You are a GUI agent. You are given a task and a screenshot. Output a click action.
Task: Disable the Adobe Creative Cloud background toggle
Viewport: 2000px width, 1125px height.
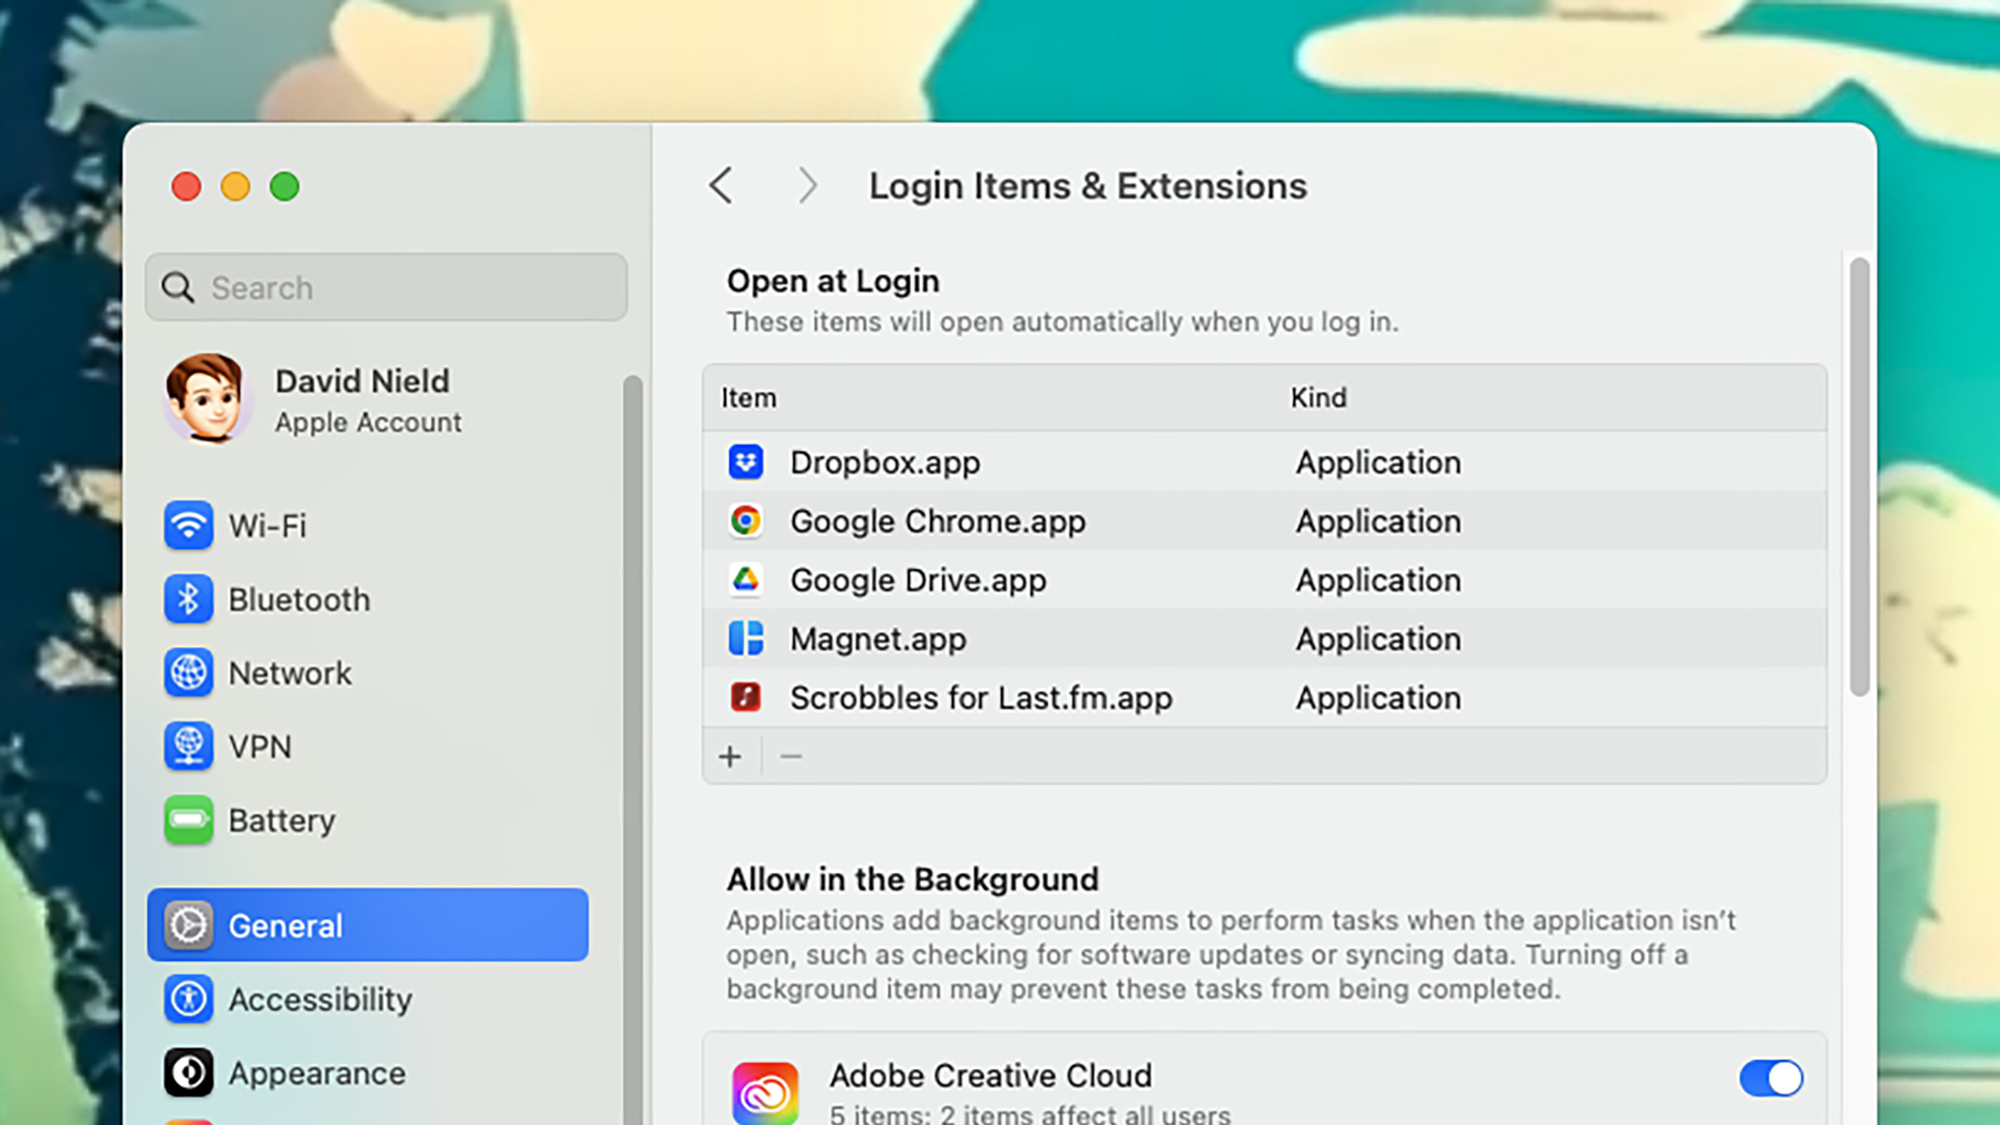point(1771,1079)
